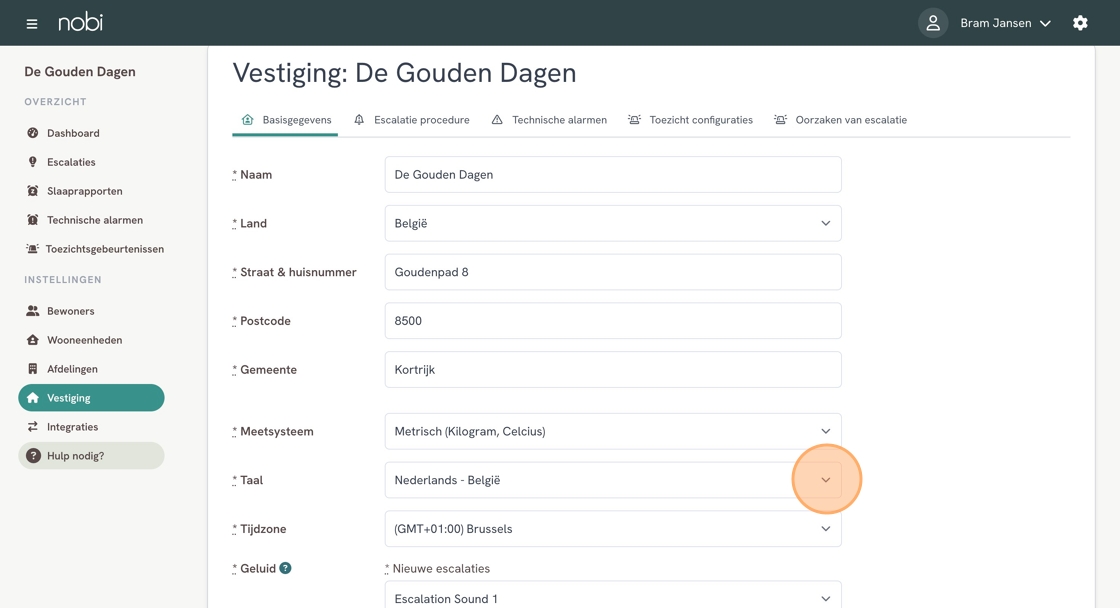This screenshot has width=1120, height=608.
Task: Go to Escalaties in sidebar
Action: (71, 162)
